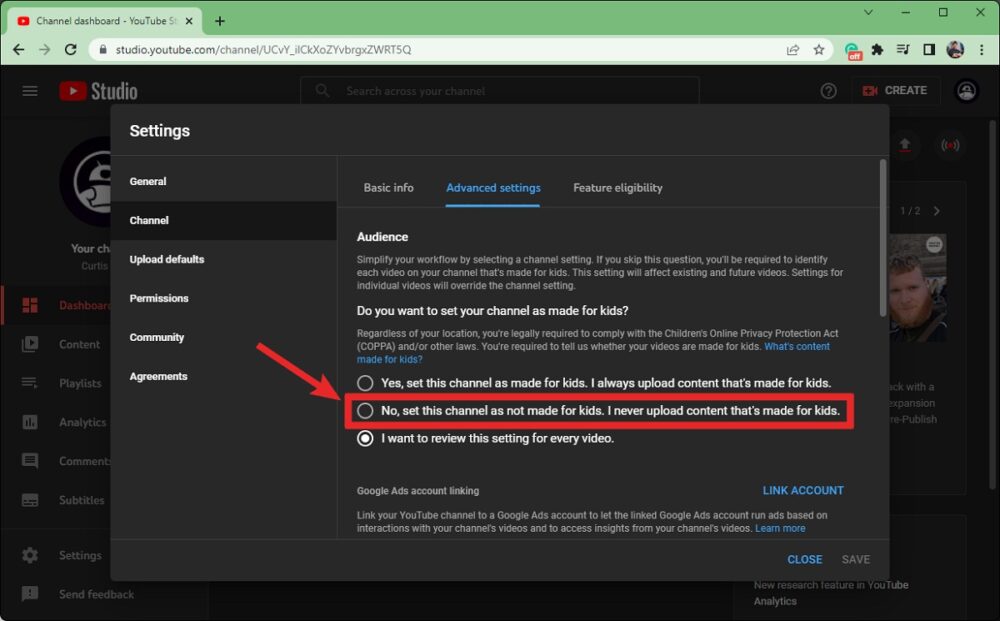Click the SAVE button

click(856, 559)
